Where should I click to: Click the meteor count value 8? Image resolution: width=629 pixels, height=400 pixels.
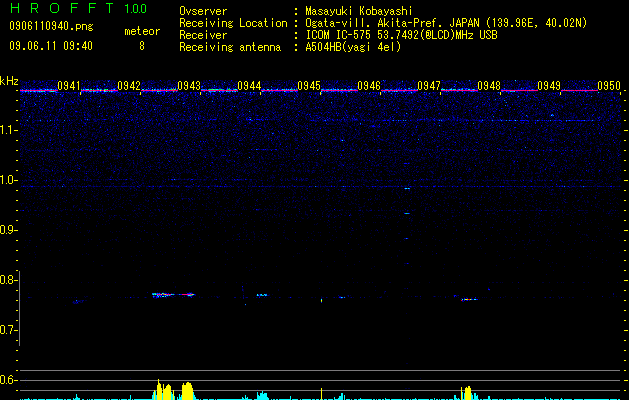coord(142,46)
